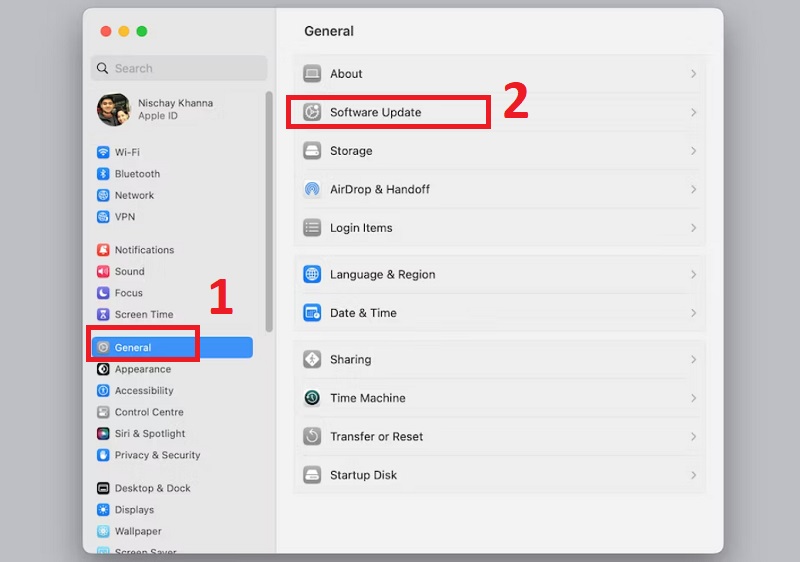Open Network label in sidebar
The image size is (800, 562).
(134, 195)
